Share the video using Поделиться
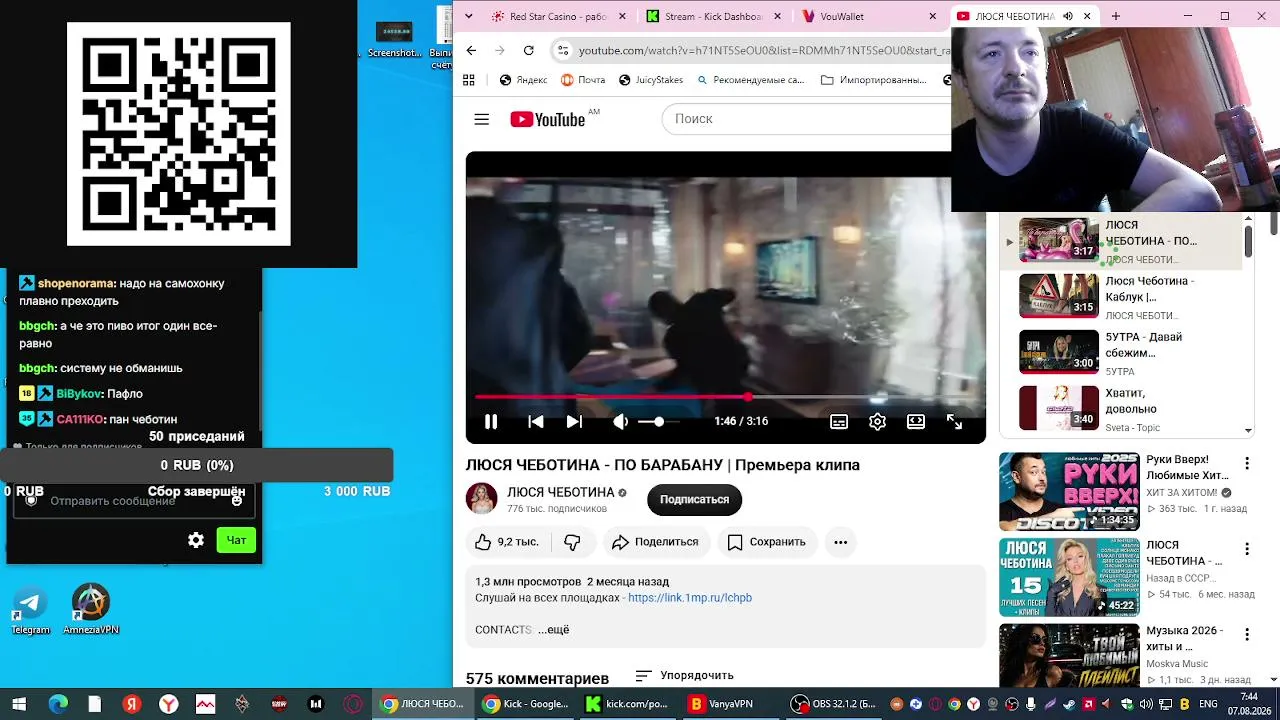Screen dimensions: 1280x720 coord(655,542)
